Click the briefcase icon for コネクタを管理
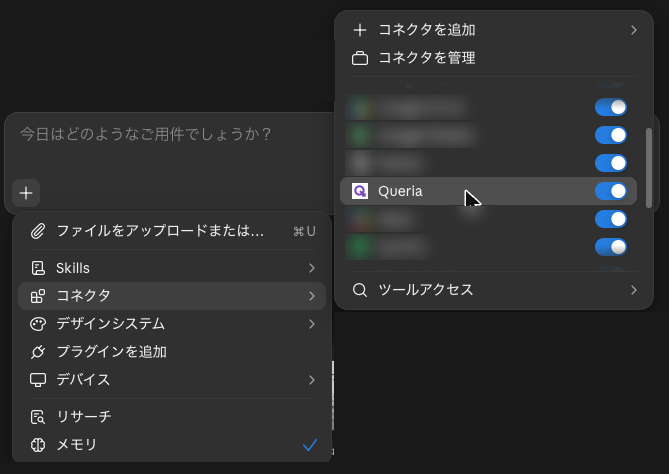Image resolution: width=669 pixels, height=474 pixels. [x=360, y=58]
